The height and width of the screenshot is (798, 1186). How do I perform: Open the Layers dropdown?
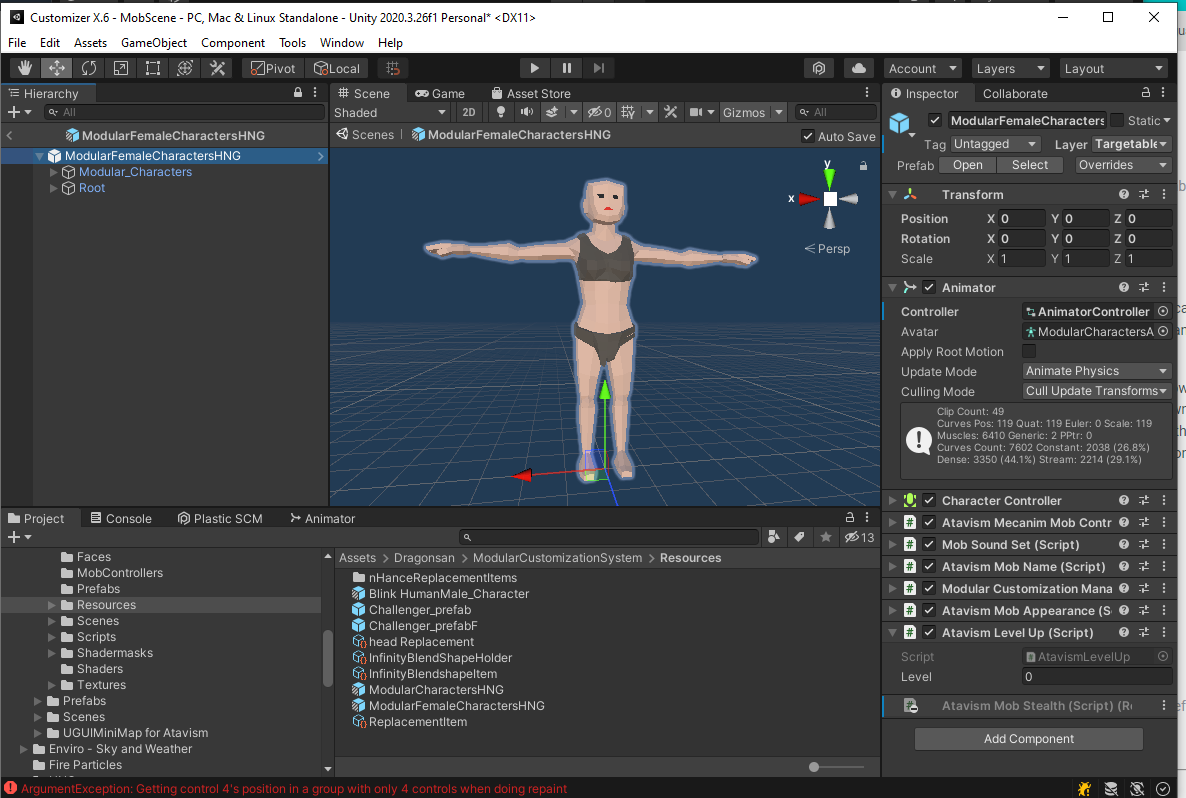(x=1010, y=68)
